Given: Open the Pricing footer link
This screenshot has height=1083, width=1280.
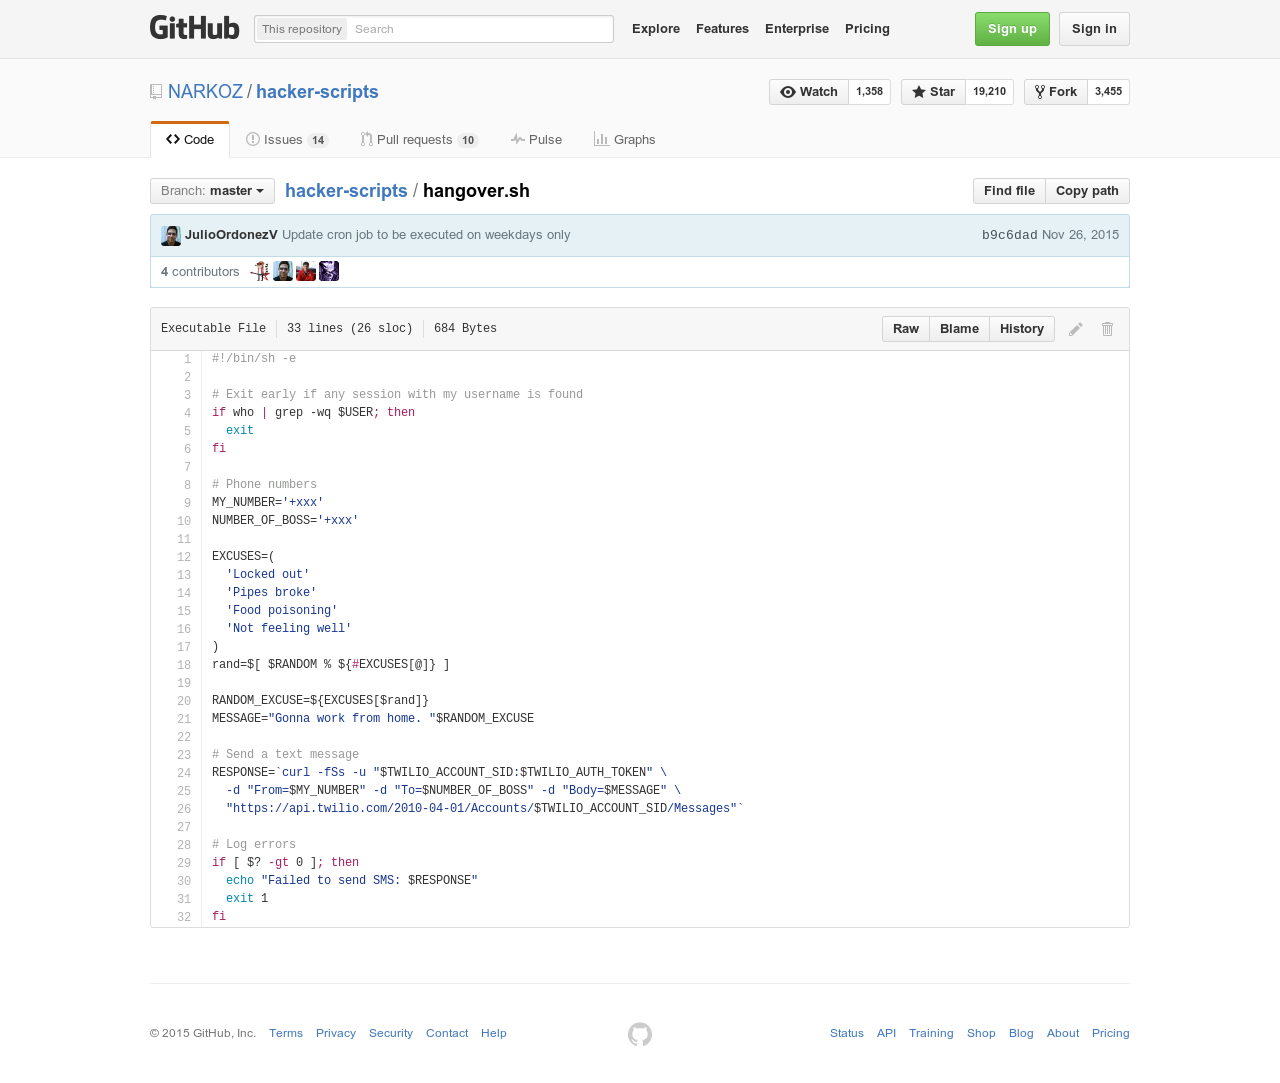Looking at the screenshot, I should (x=1111, y=1033).
